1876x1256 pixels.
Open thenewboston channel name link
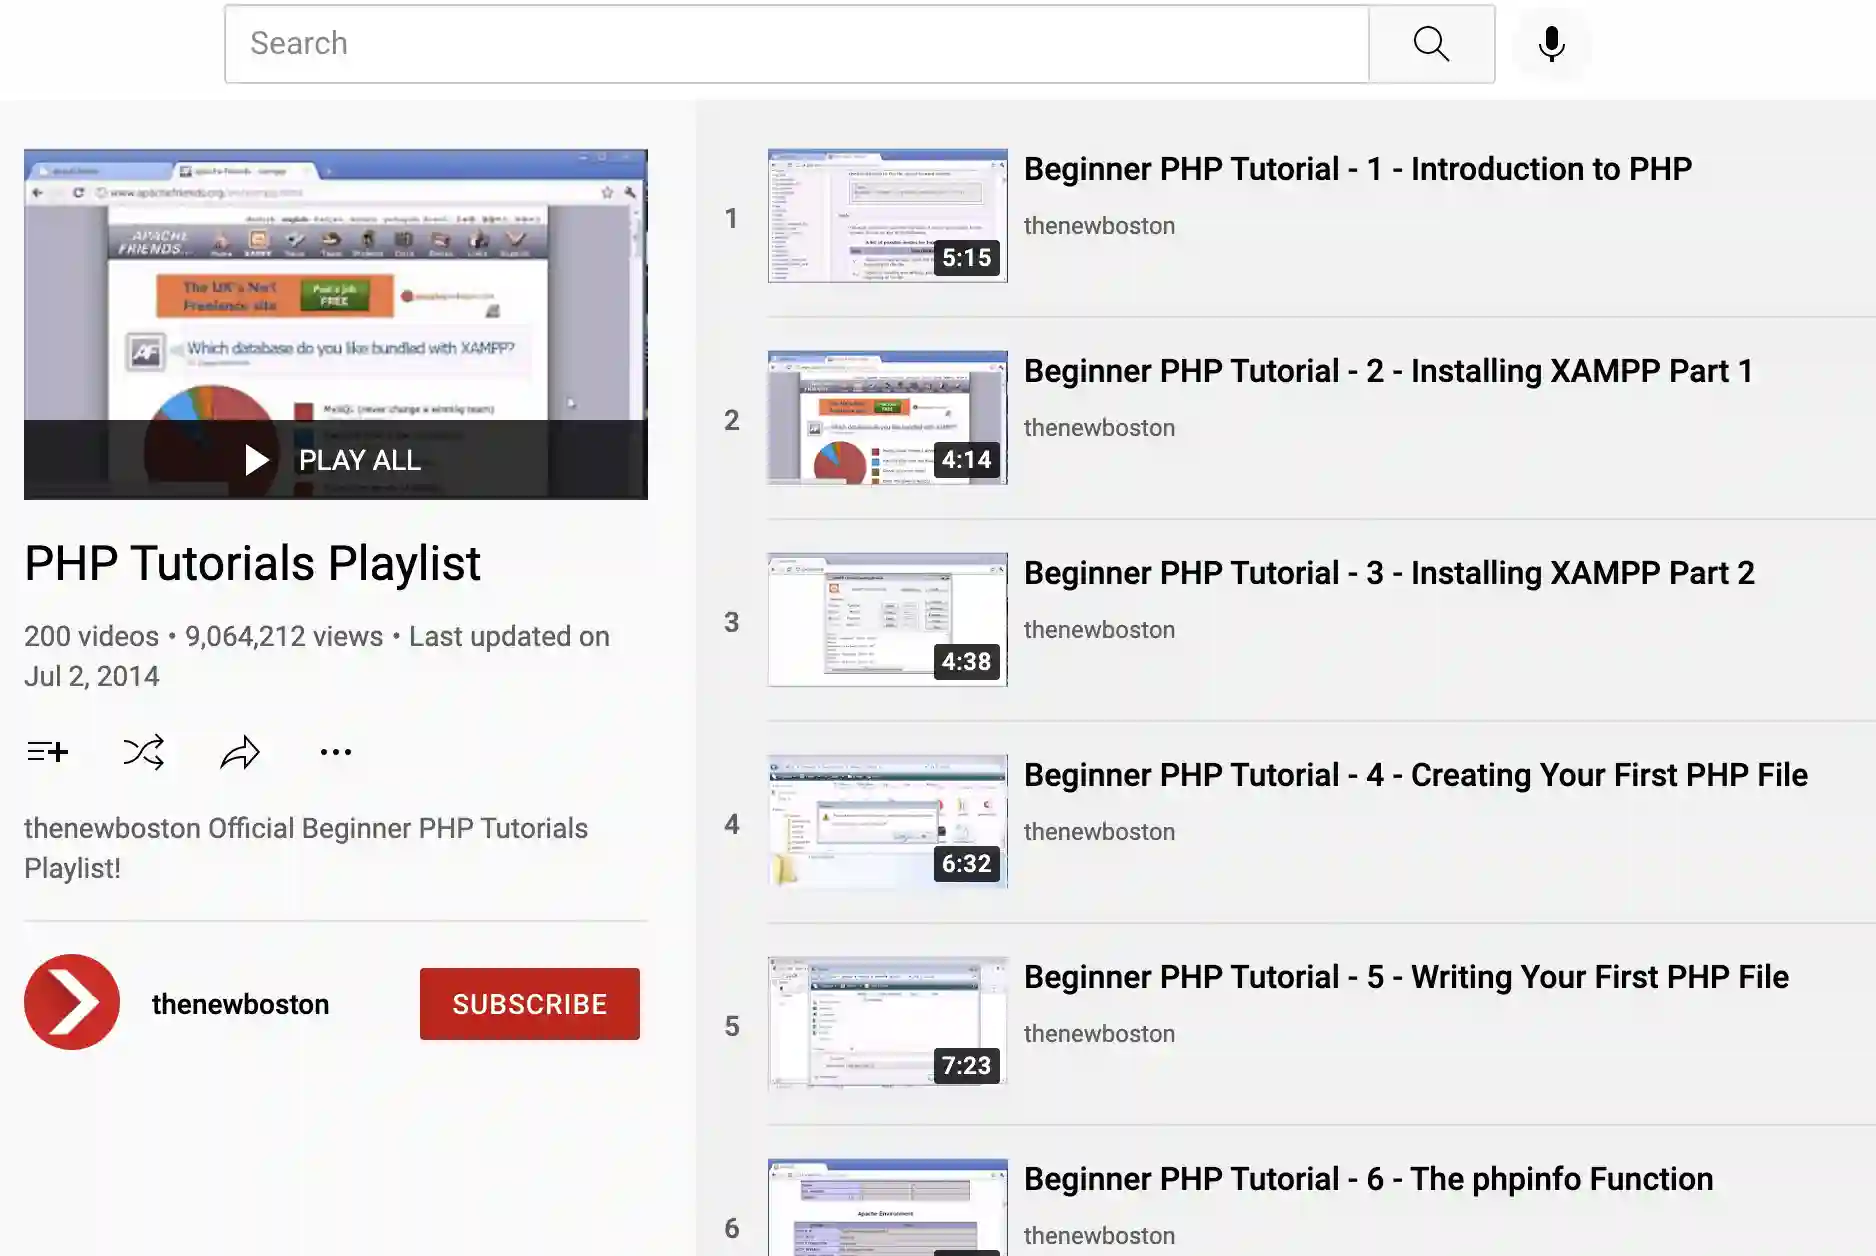coord(240,1004)
